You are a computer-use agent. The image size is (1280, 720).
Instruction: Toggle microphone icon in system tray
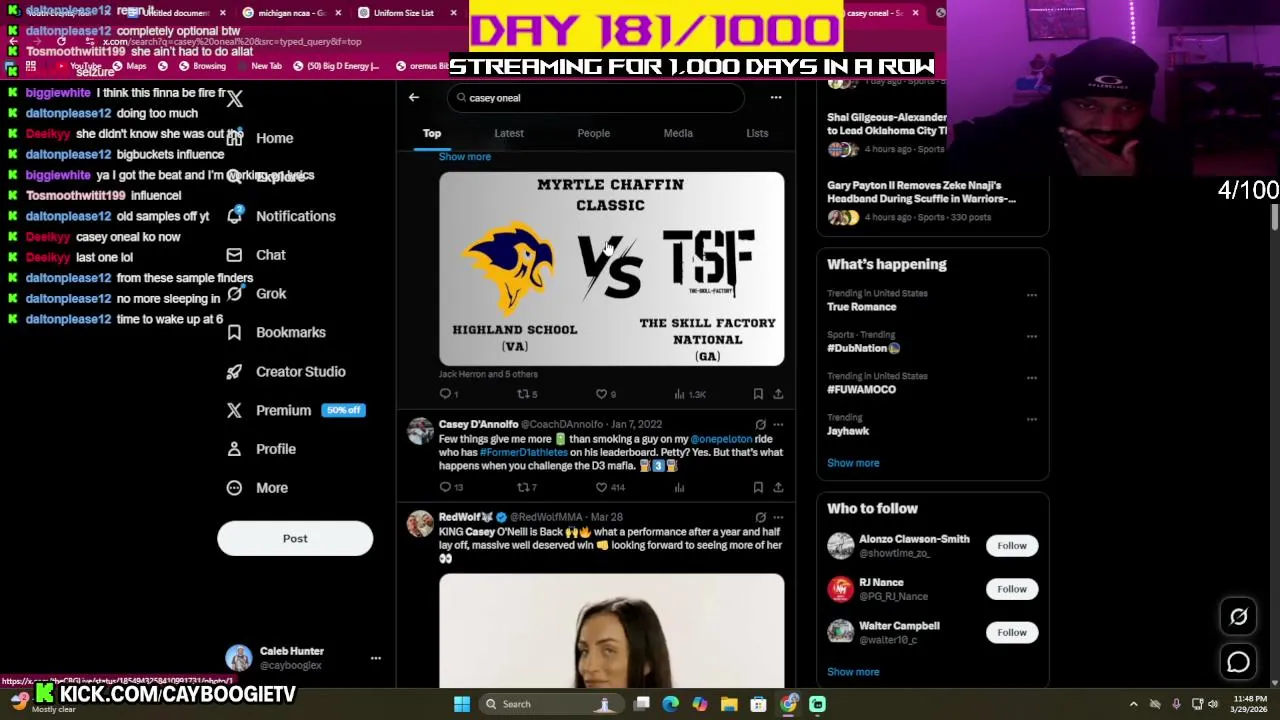click(1176, 704)
